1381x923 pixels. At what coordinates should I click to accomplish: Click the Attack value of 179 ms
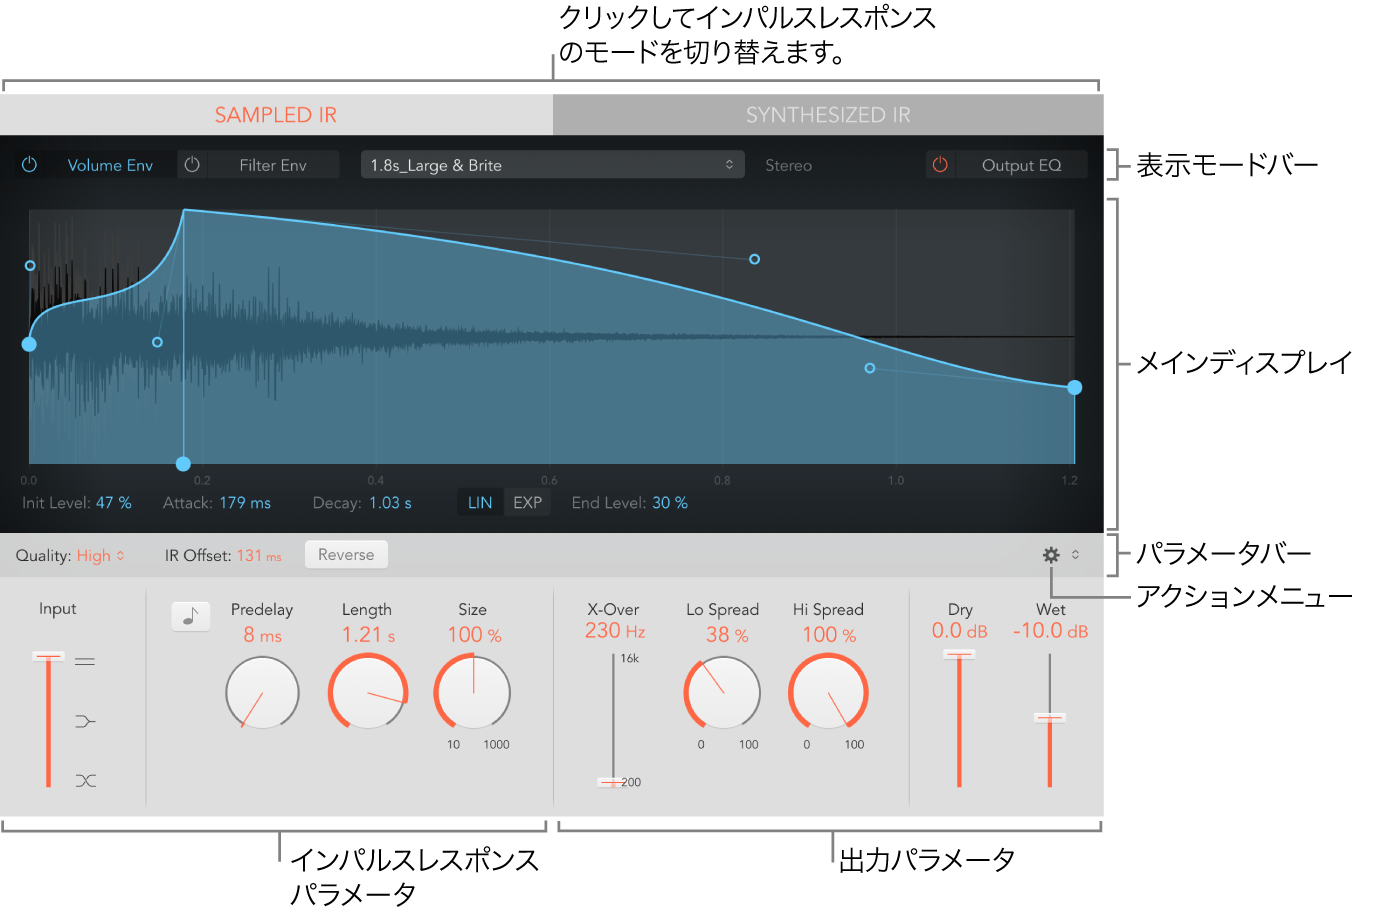(x=244, y=502)
